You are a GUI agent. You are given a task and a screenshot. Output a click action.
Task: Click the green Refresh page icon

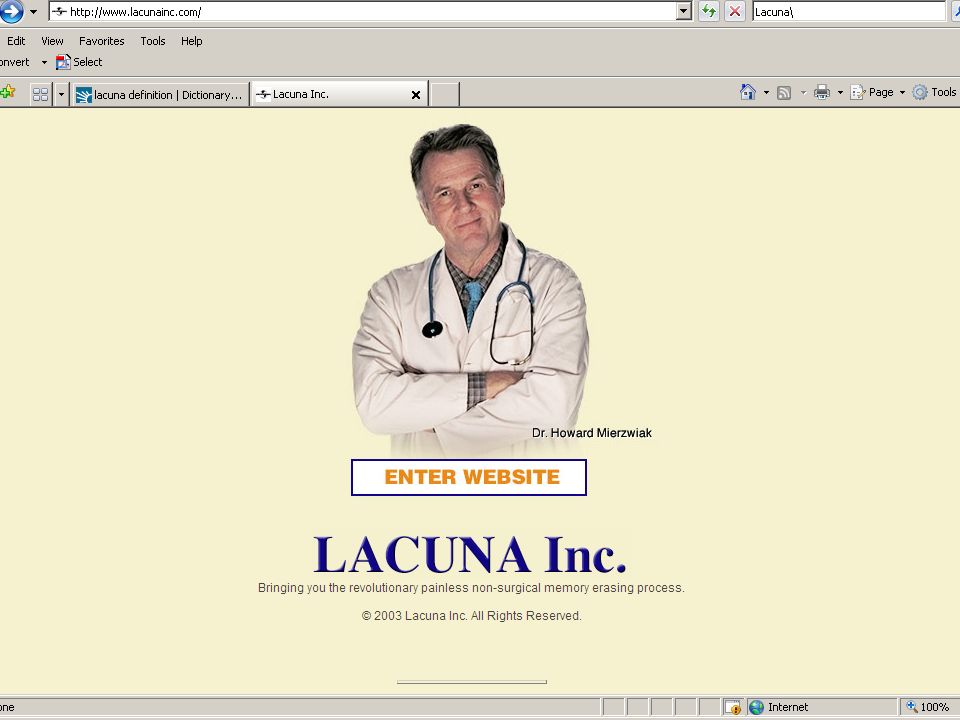pos(709,11)
